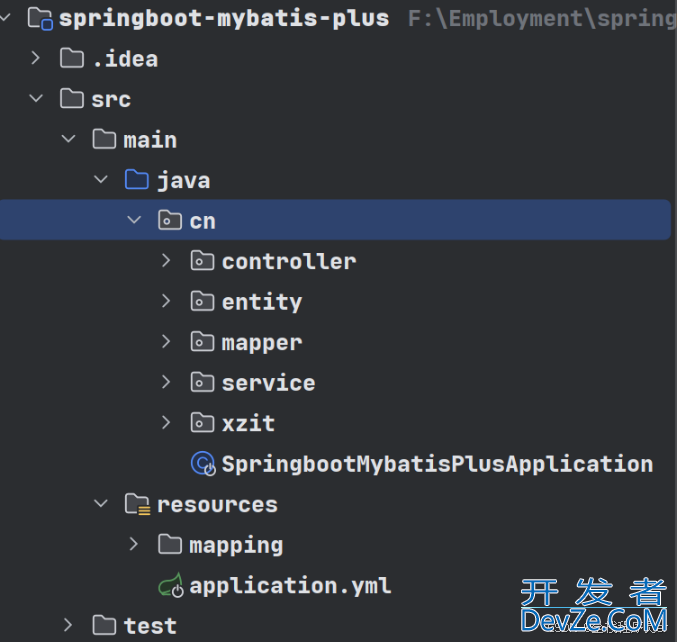Expand the .idea folder
Image resolution: width=677 pixels, height=642 pixels.
pyautogui.click(x=36, y=58)
